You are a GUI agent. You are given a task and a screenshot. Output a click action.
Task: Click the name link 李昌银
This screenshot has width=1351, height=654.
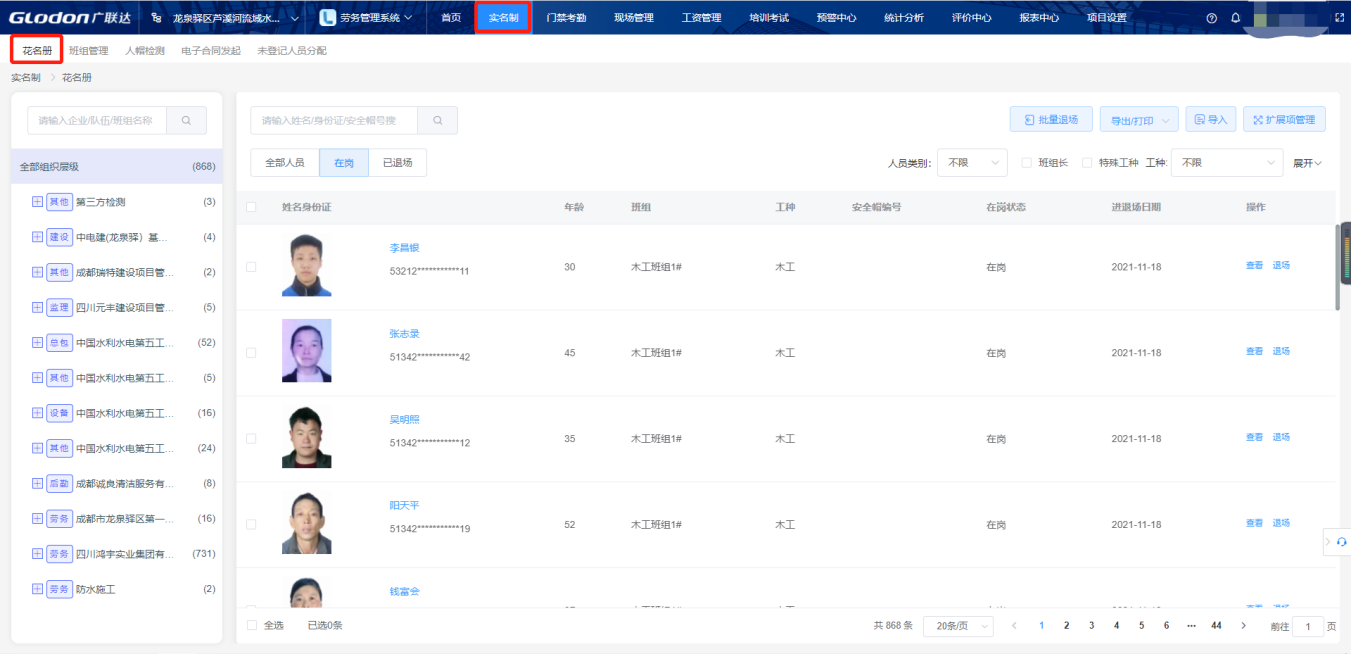click(x=404, y=248)
